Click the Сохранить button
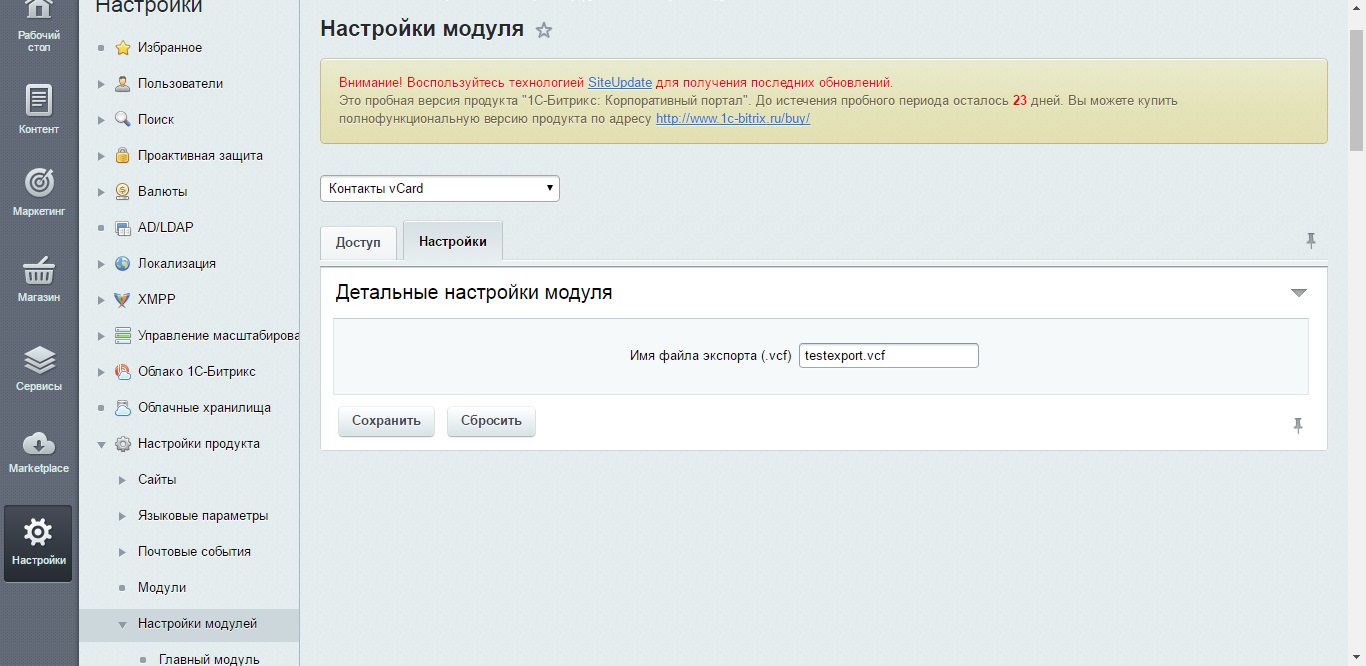The image size is (1366, 666). [x=386, y=421]
